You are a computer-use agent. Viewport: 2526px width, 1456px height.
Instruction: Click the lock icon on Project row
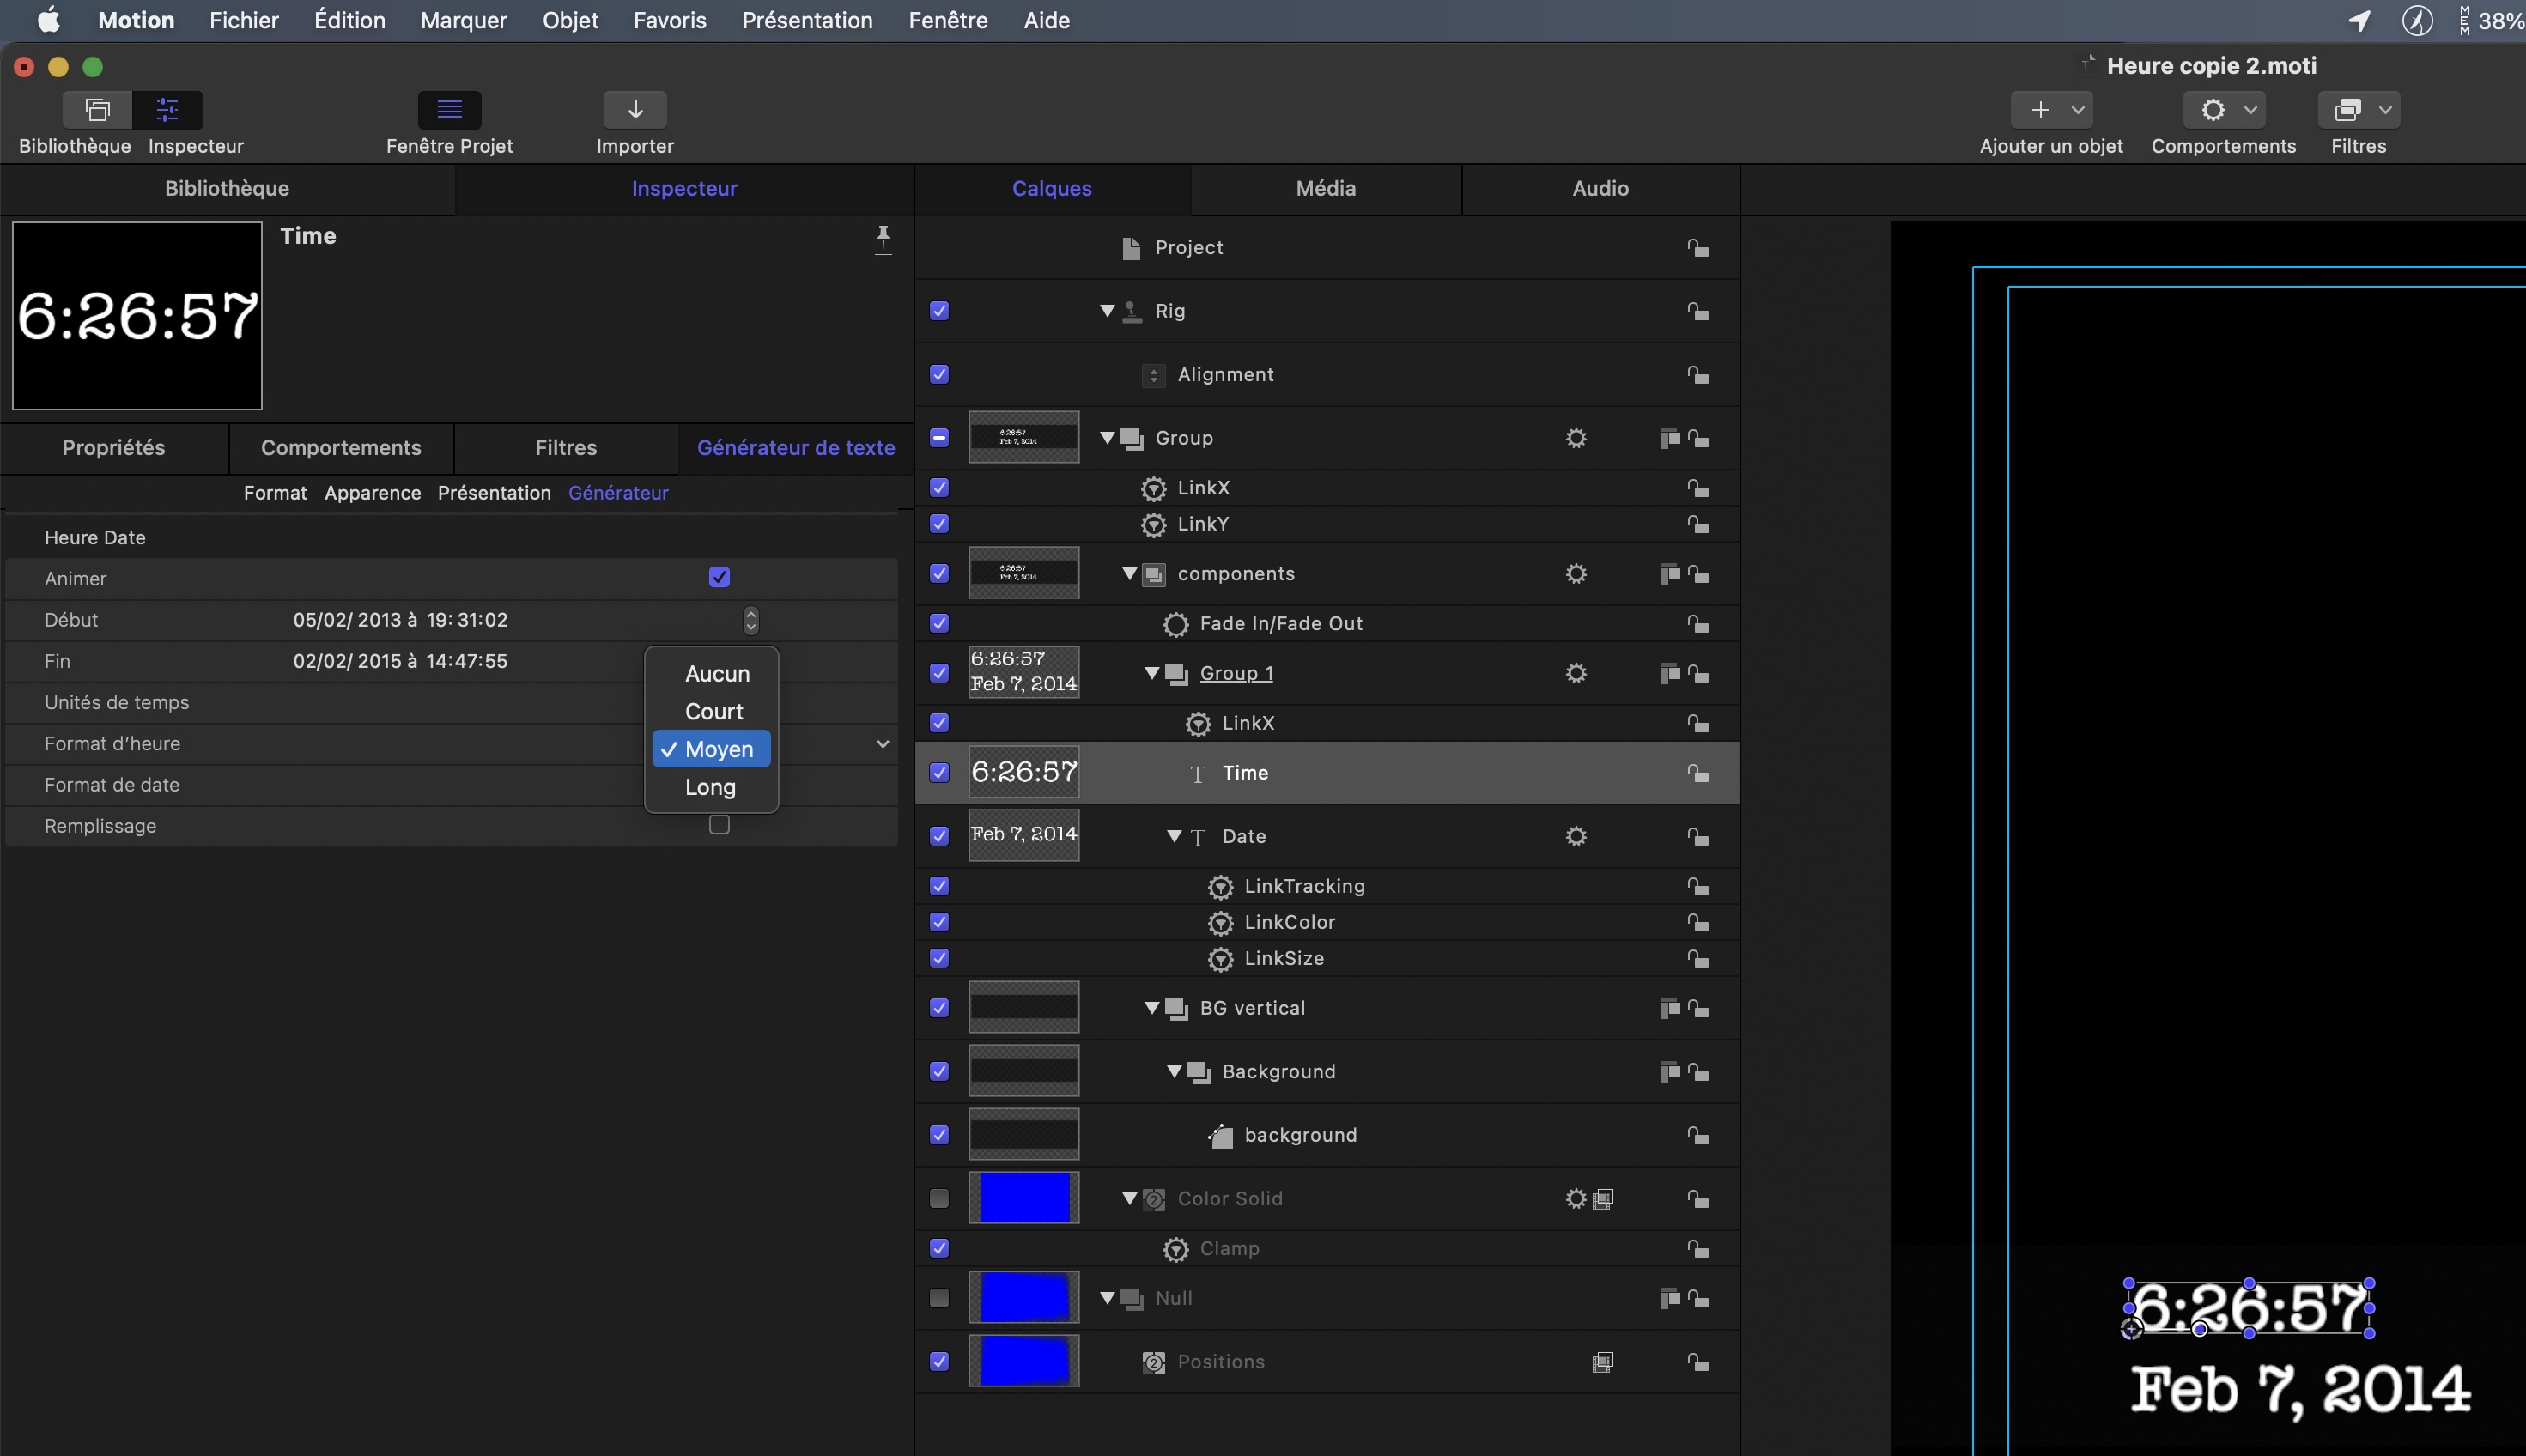pos(1697,248)
